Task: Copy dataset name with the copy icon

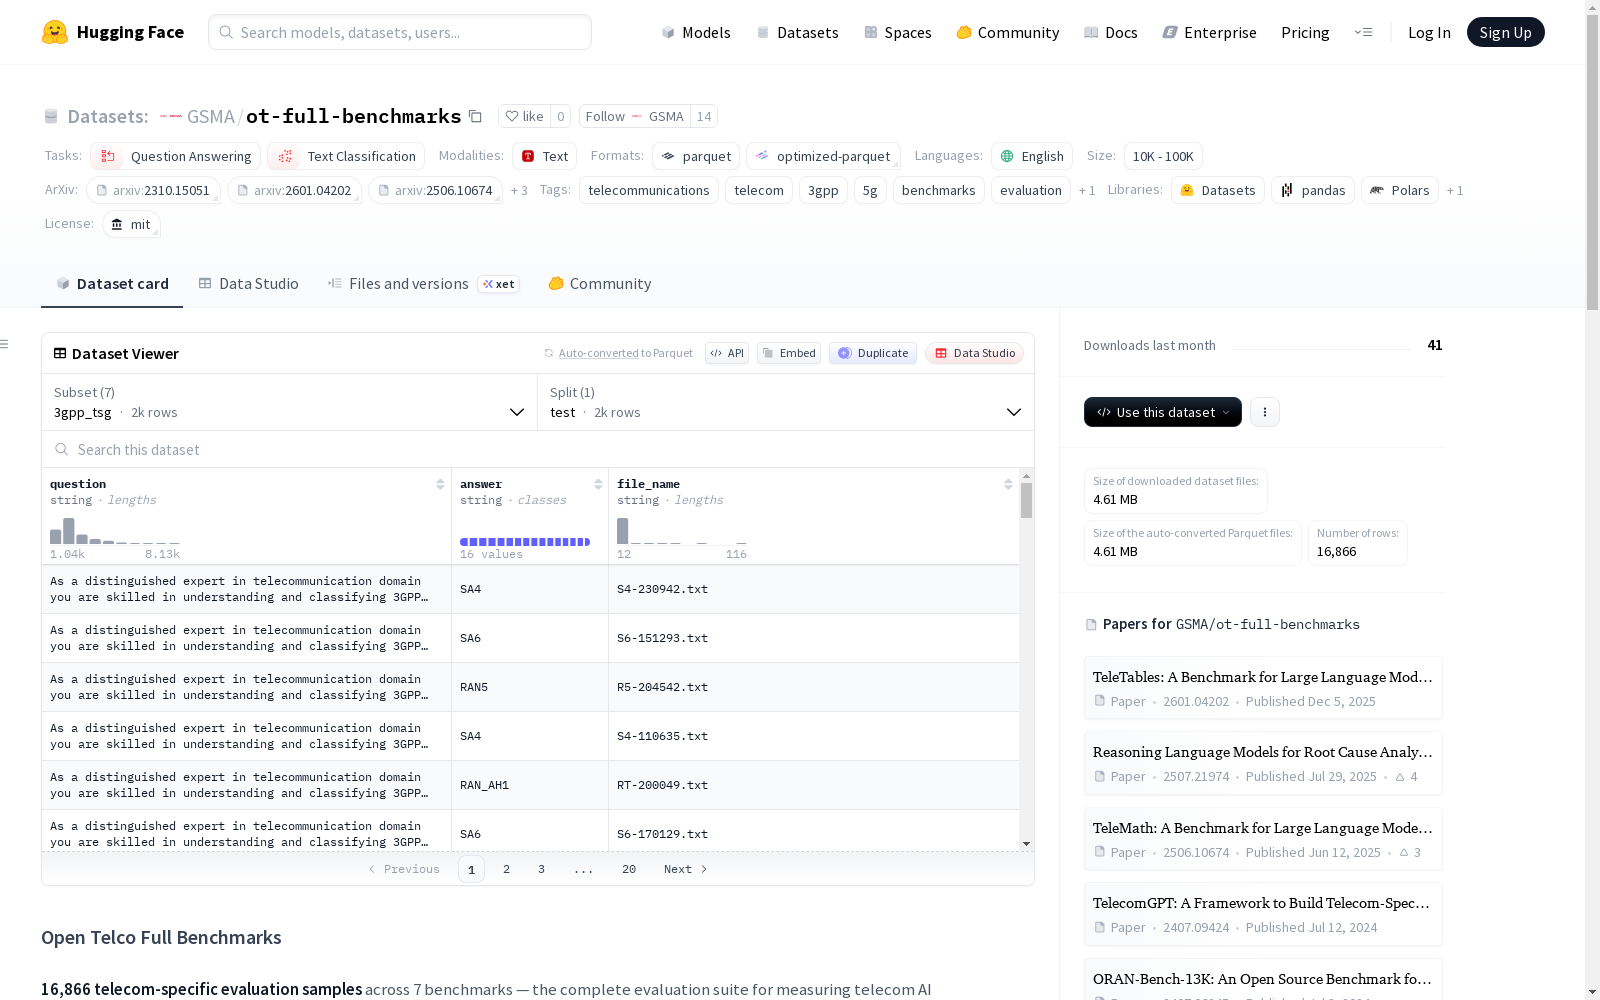Action: [x=476, y=117]
